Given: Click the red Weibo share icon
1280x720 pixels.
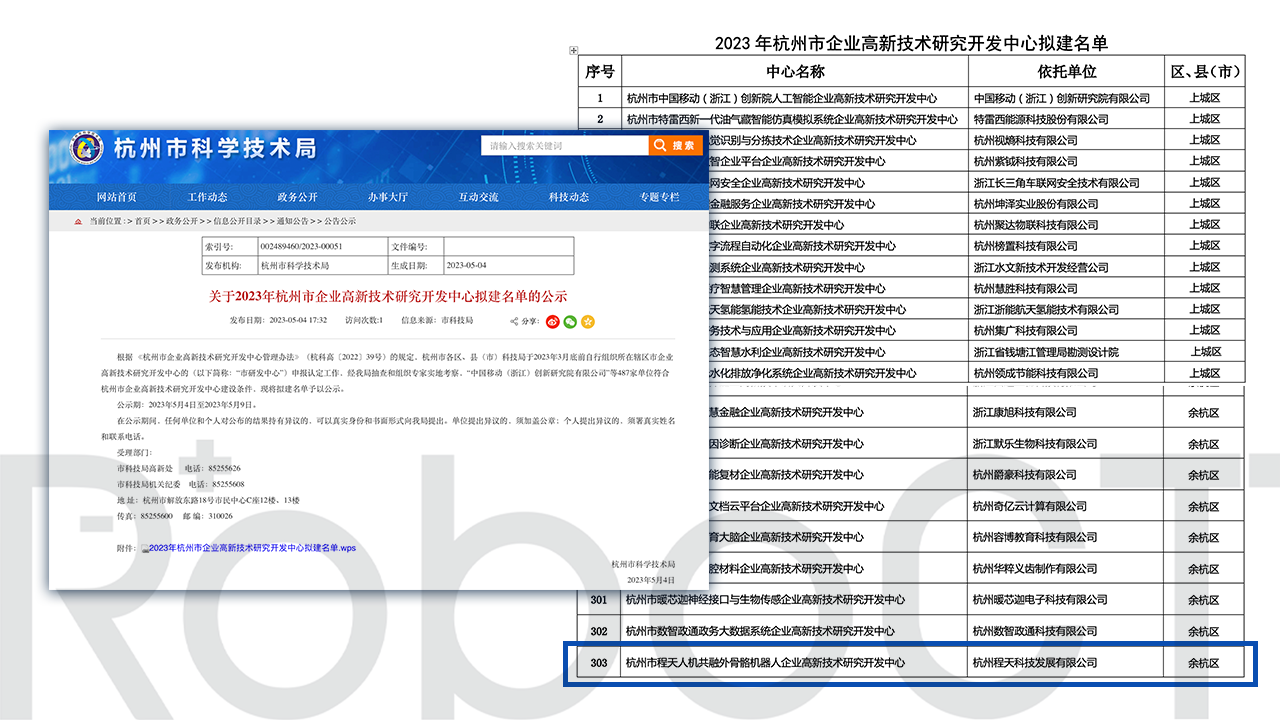Looking at the screenshot, I should (x=552, y=322).
